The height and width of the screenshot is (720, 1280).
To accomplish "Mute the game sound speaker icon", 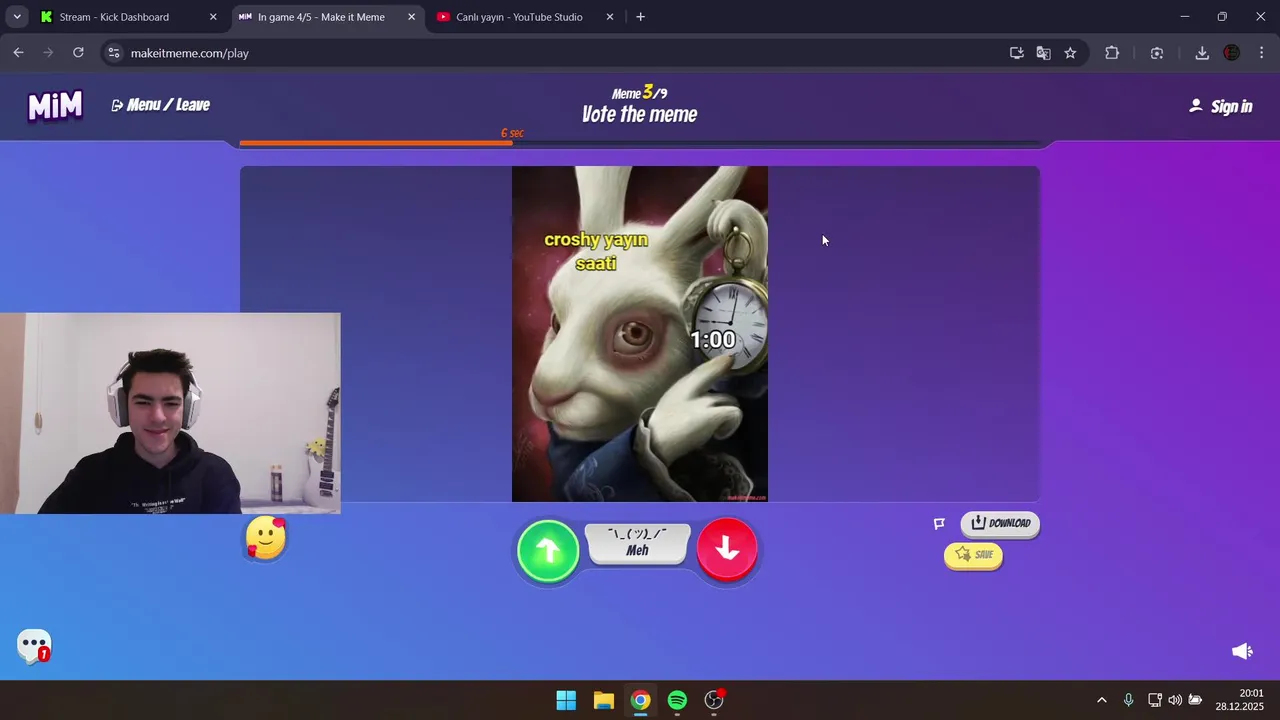I will tap(1242, 651).
